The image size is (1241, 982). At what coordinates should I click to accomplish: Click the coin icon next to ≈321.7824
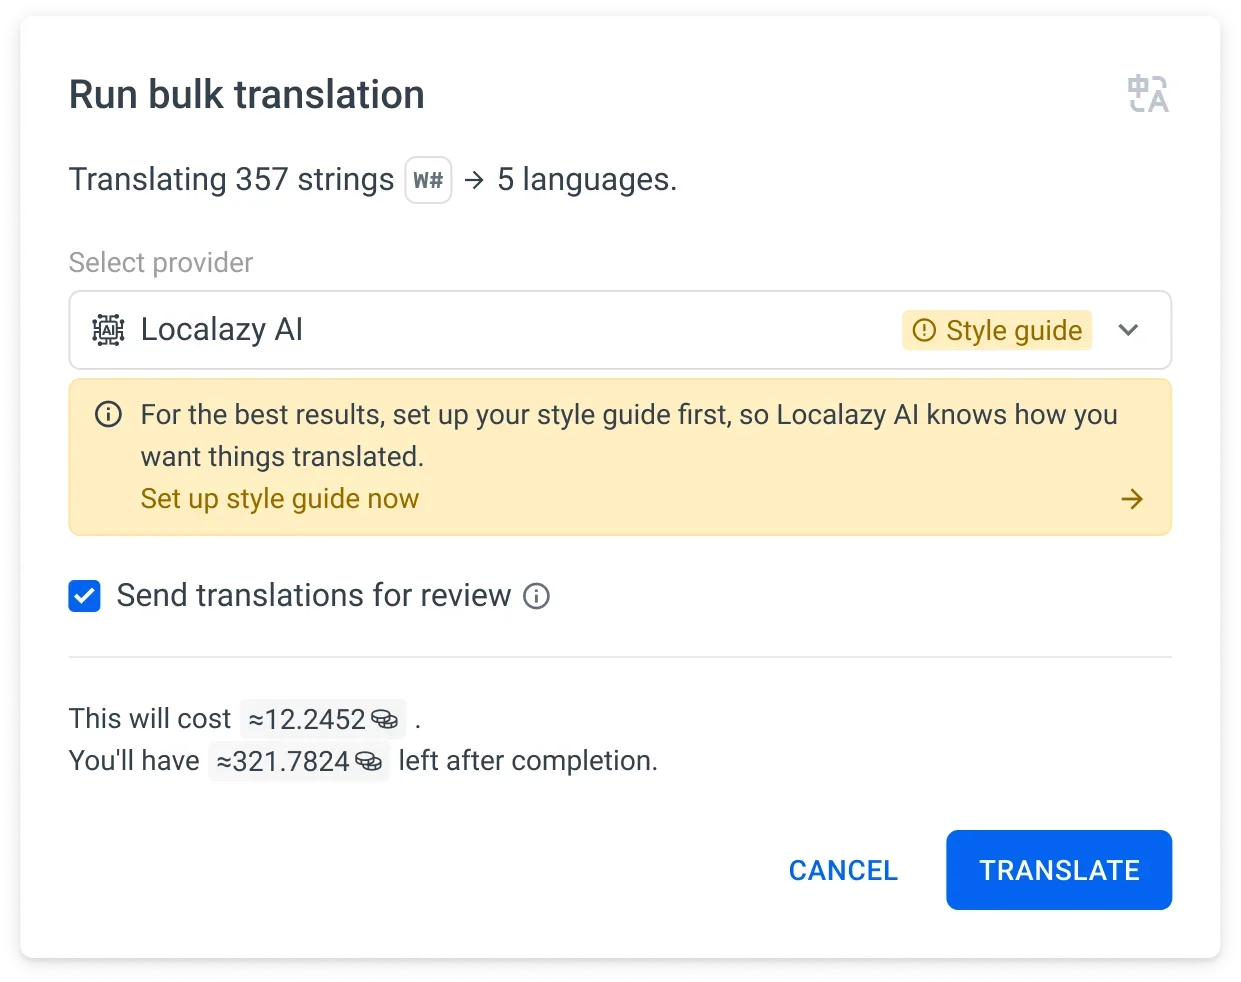(369, 761)
